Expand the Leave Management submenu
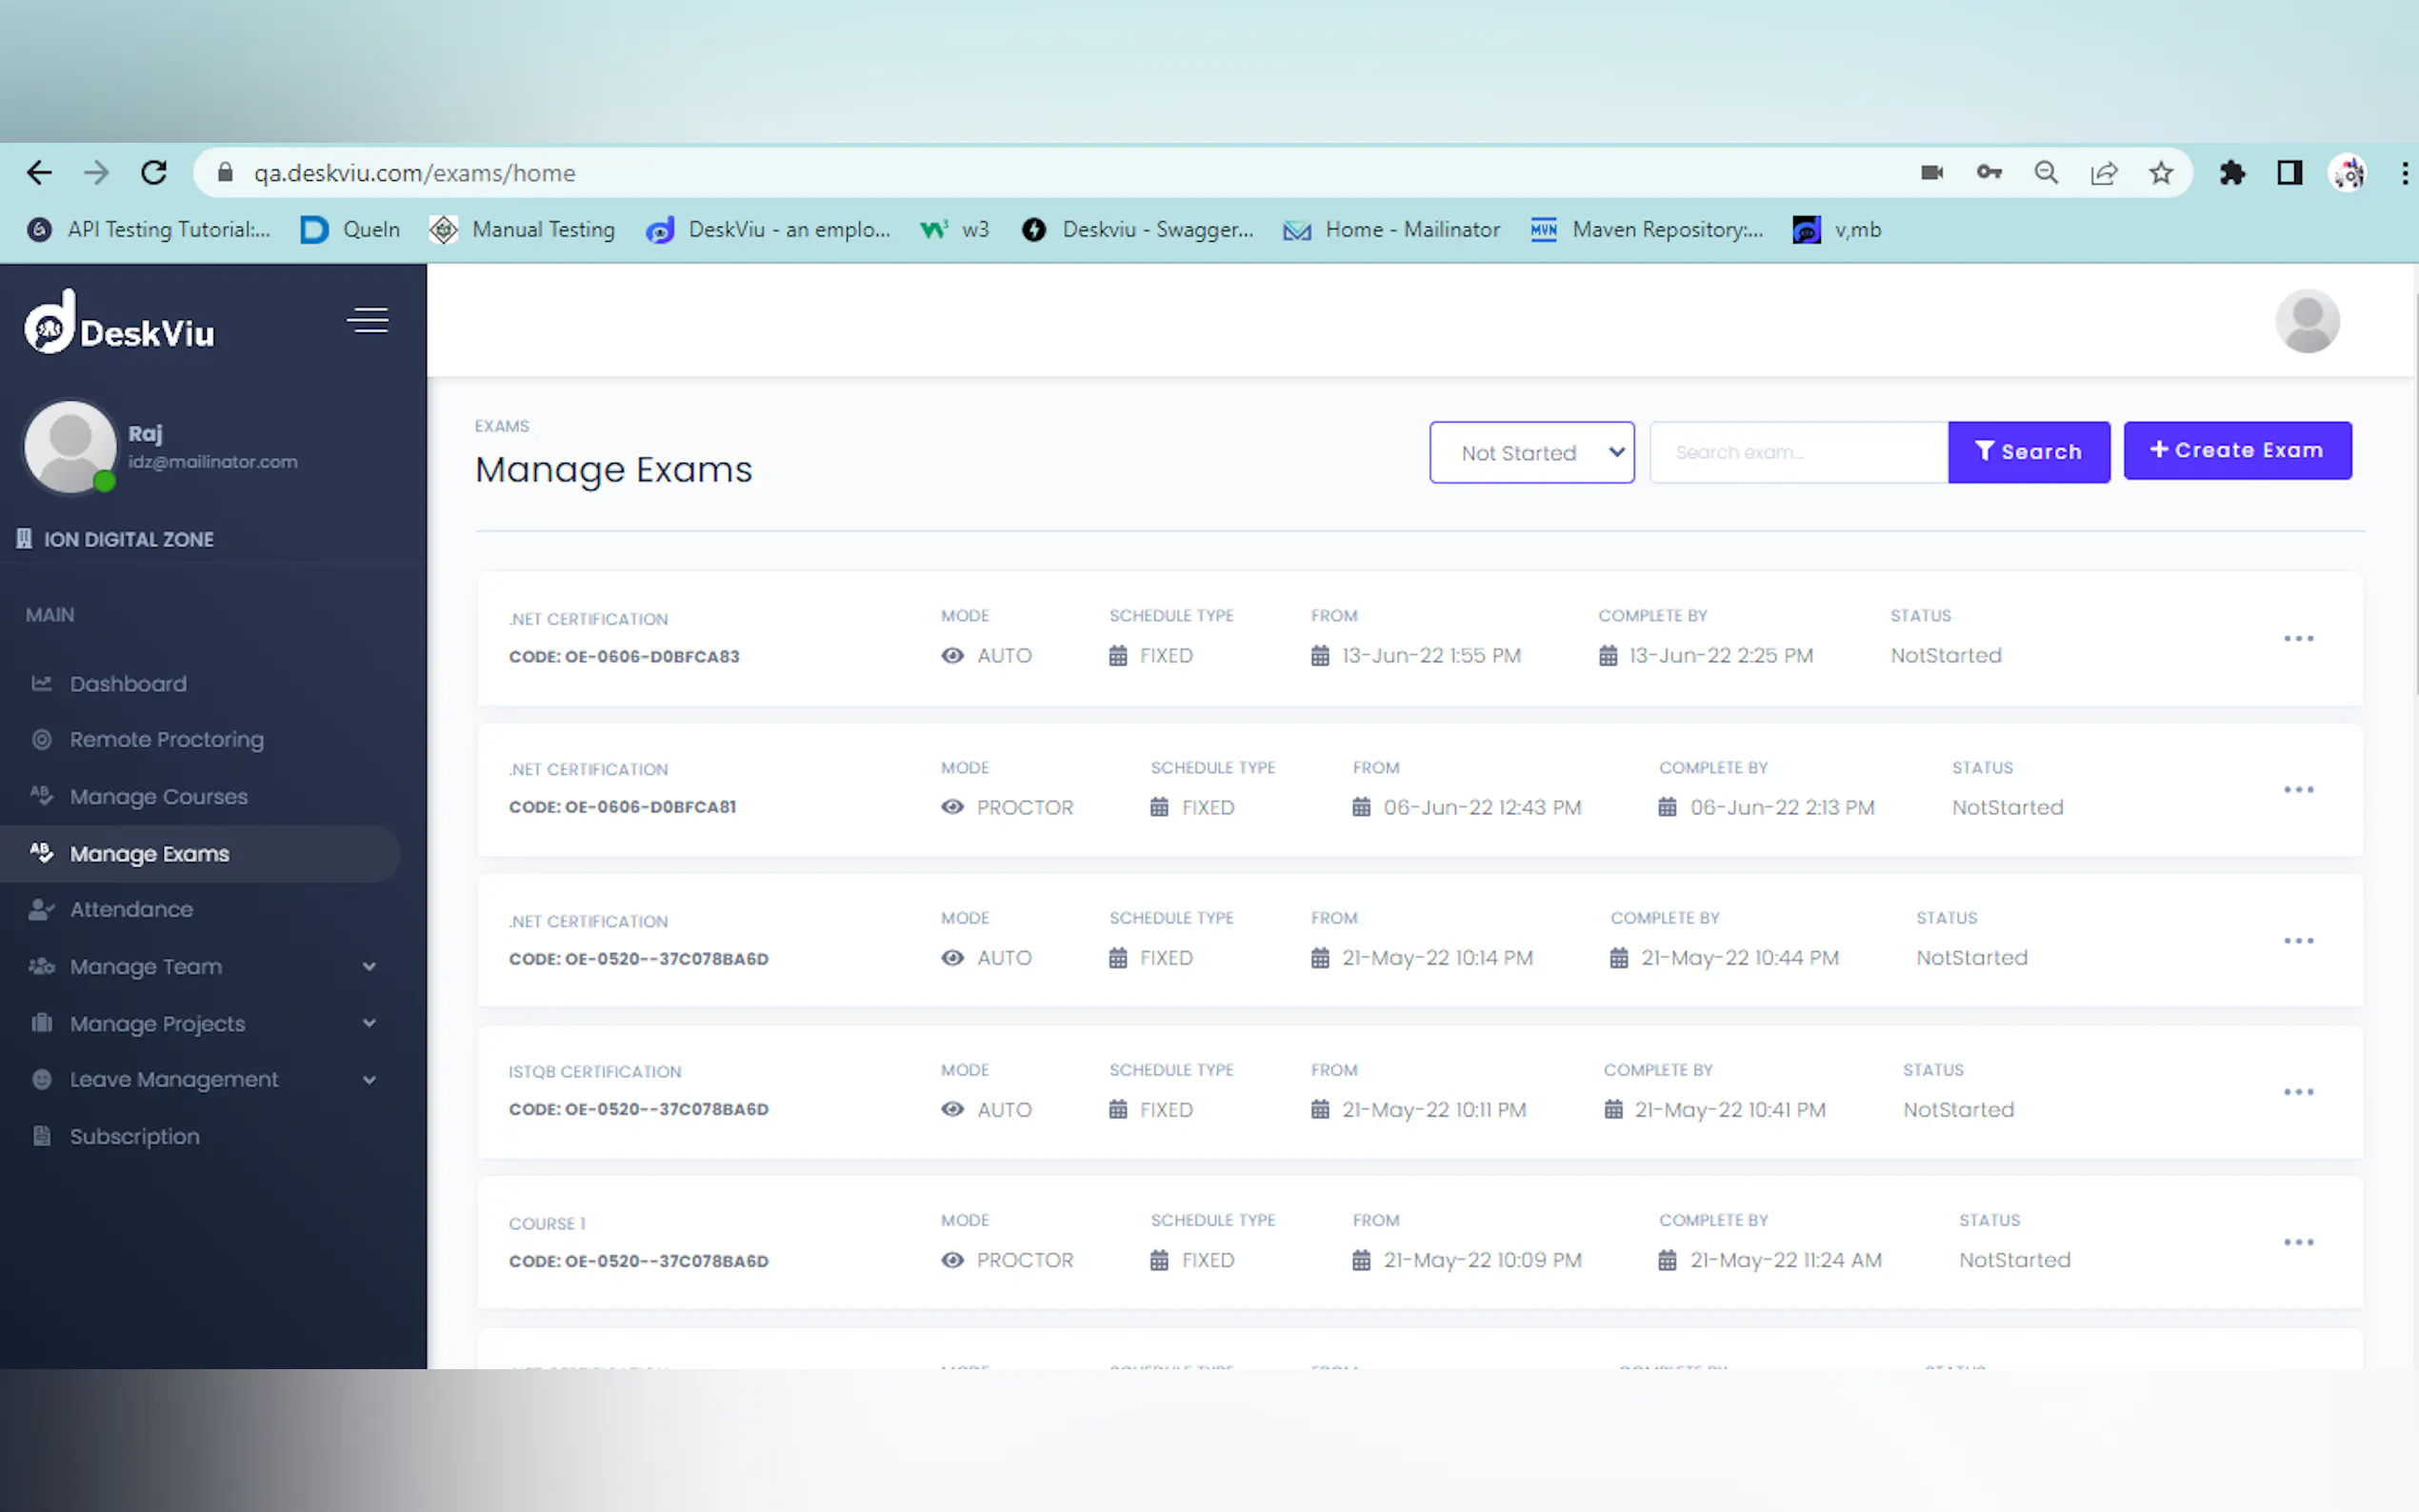The image size is (2419, 1512). tap(369, 1080)
